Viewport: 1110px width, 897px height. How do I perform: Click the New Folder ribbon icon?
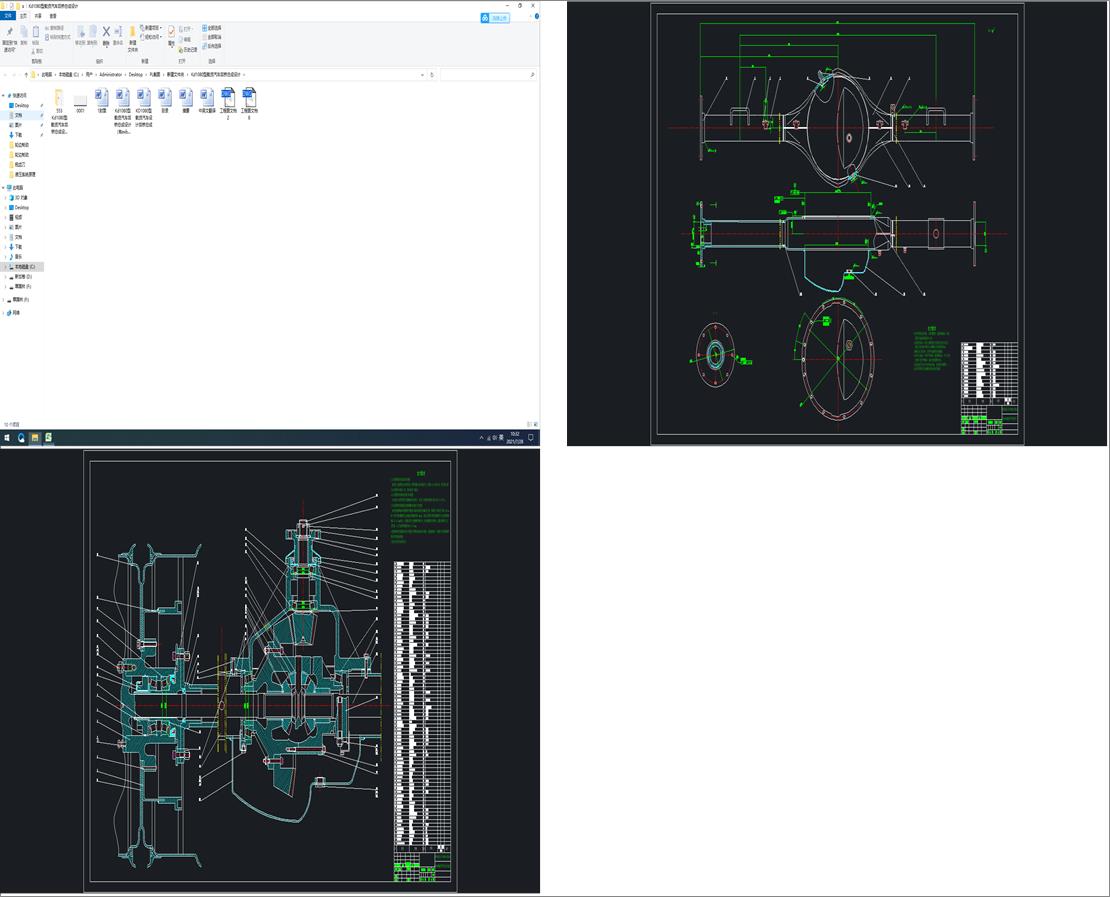[132, 33]
